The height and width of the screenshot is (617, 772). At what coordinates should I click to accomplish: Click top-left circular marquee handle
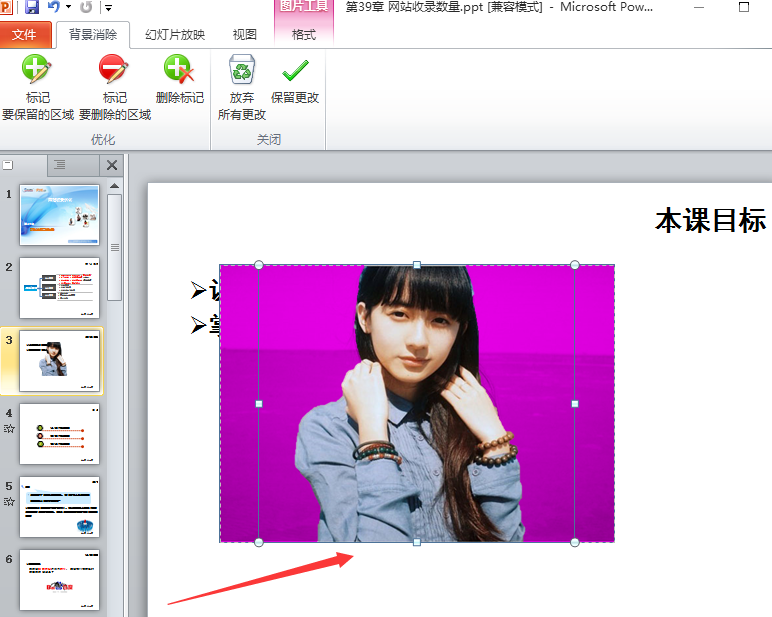[x=259, y=265]
